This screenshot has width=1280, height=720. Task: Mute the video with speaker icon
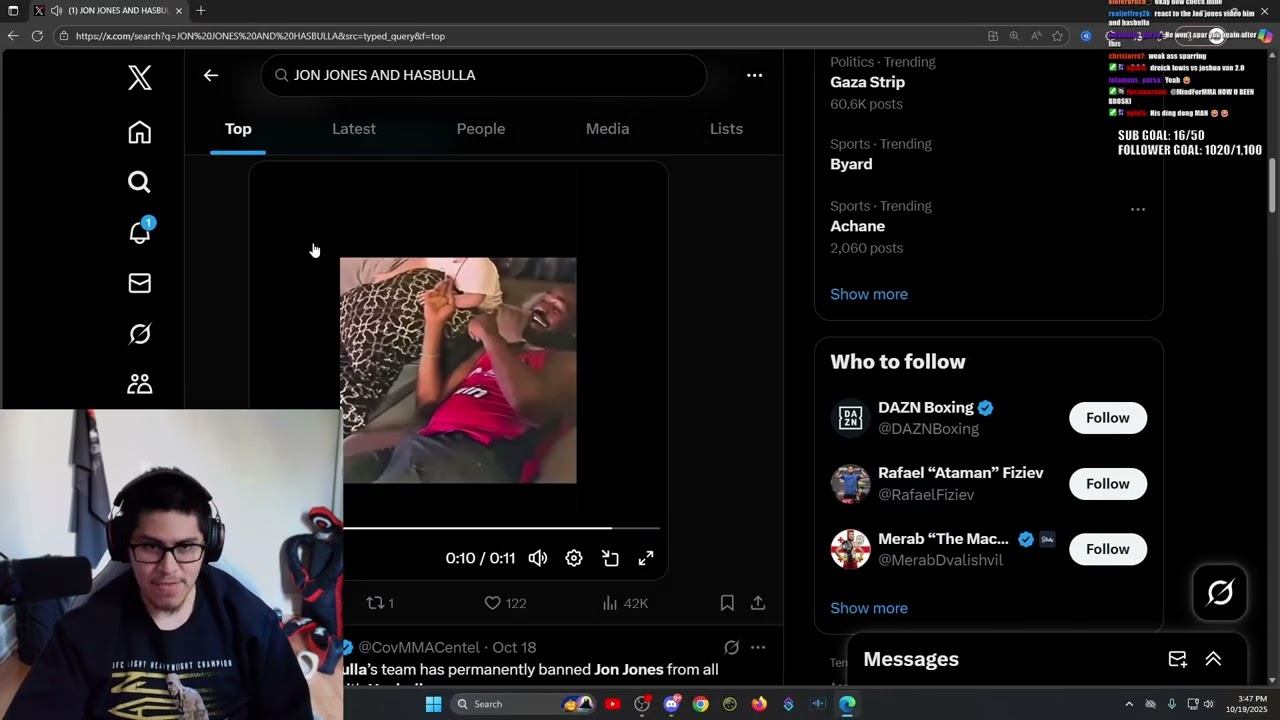[538, 558]
